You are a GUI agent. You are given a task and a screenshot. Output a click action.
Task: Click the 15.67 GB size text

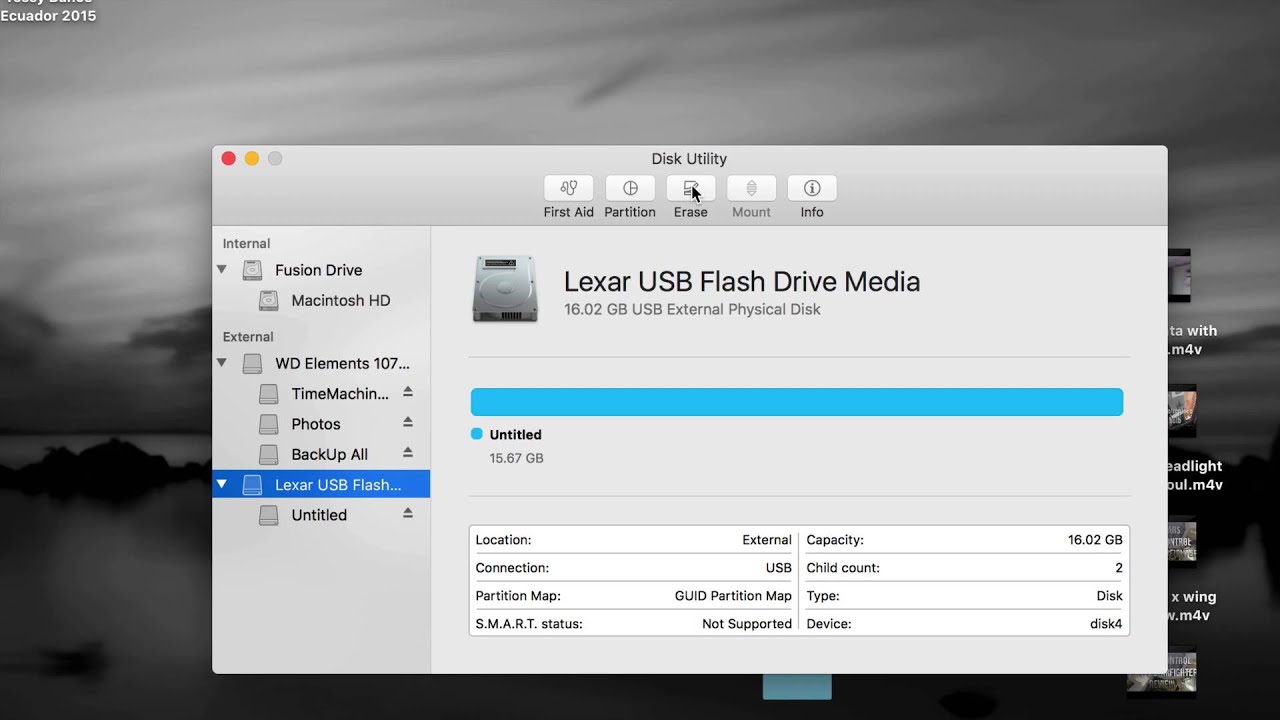tap(516, 458)
